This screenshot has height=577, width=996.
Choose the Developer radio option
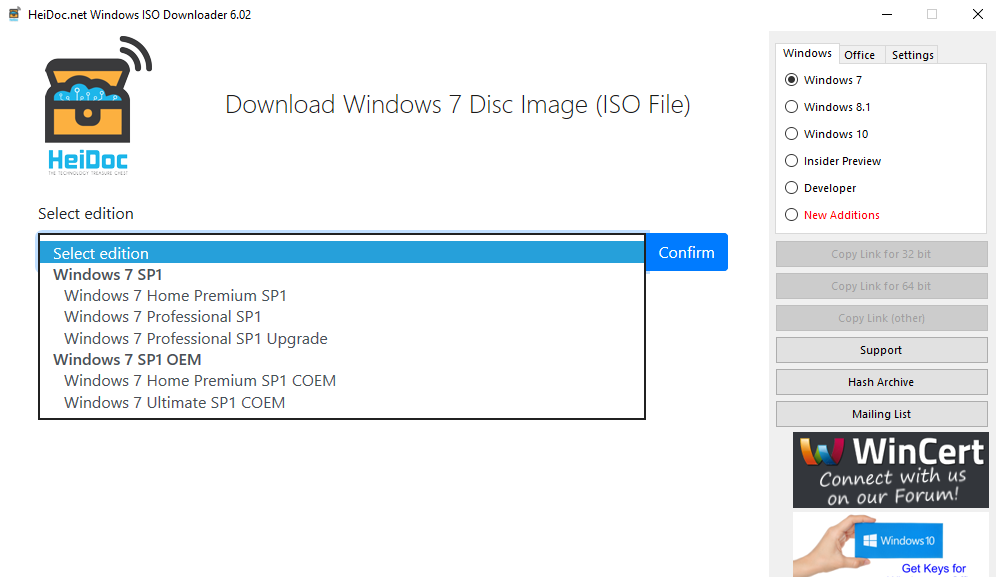pyautogui.click(x=791, y=188)
